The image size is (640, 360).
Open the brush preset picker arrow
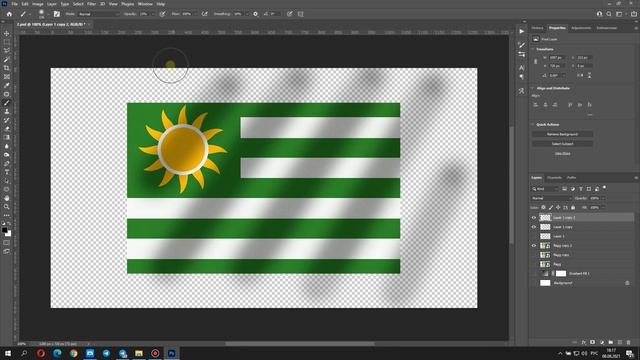click(48, 14)
